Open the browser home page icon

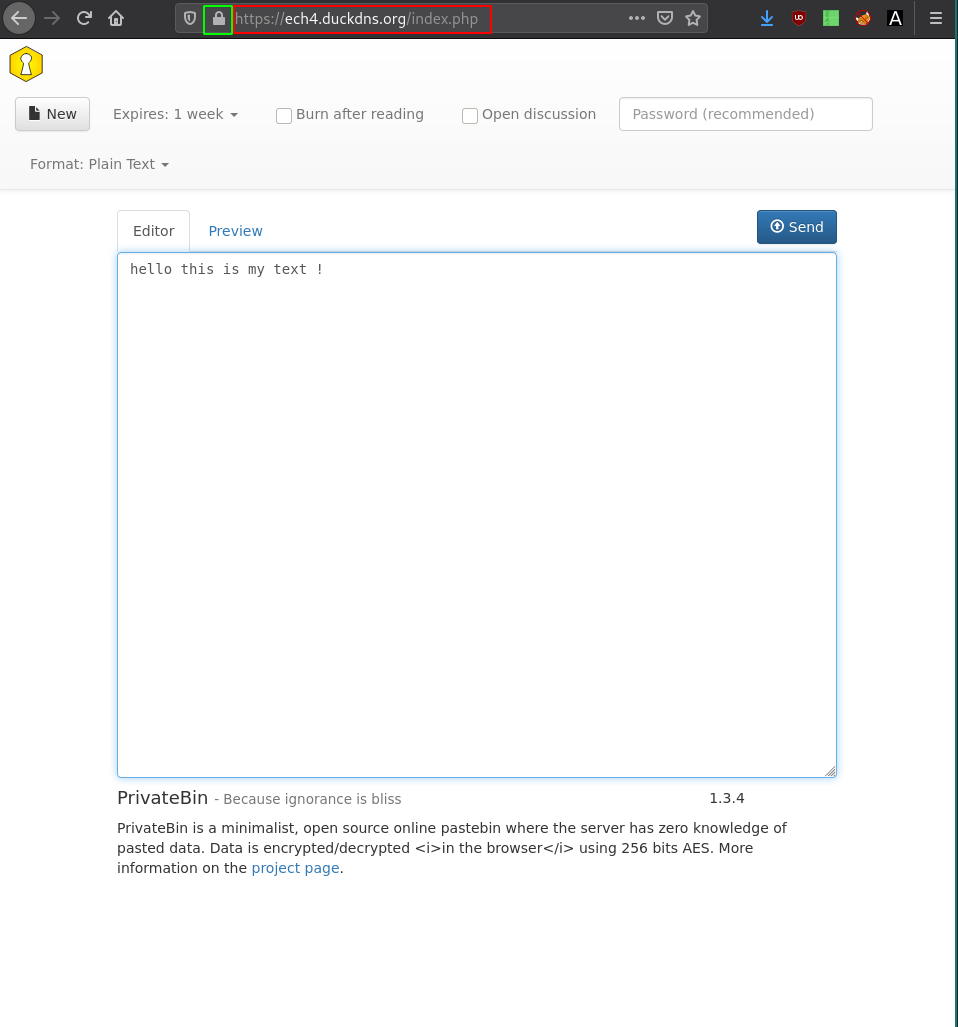[x=116, y=18]
